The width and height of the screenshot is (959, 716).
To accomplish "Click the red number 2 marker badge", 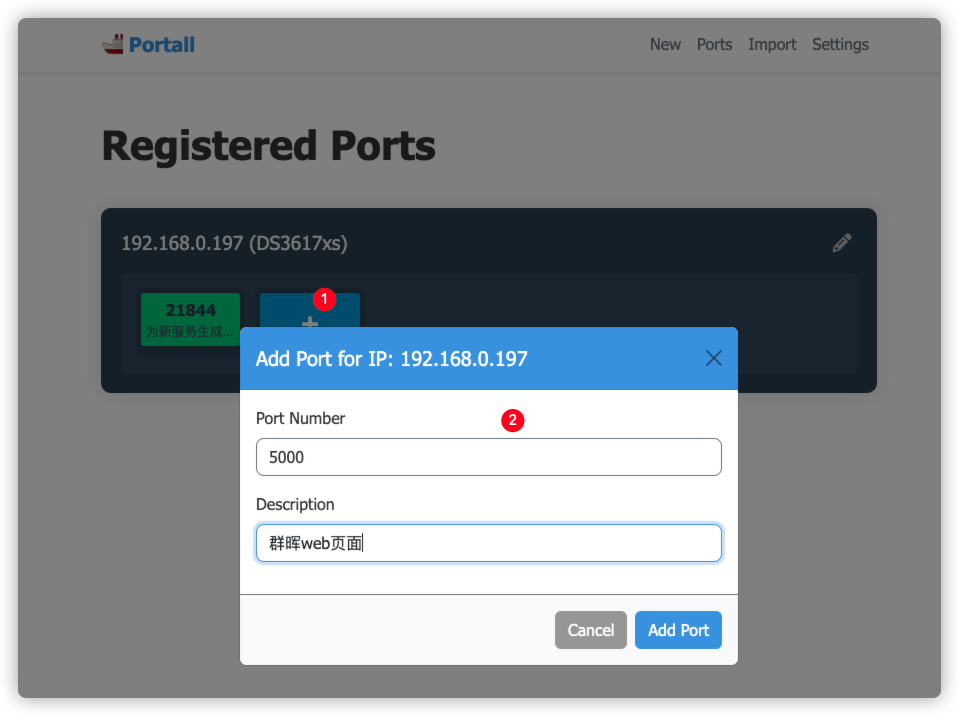I will click(513, 420).
